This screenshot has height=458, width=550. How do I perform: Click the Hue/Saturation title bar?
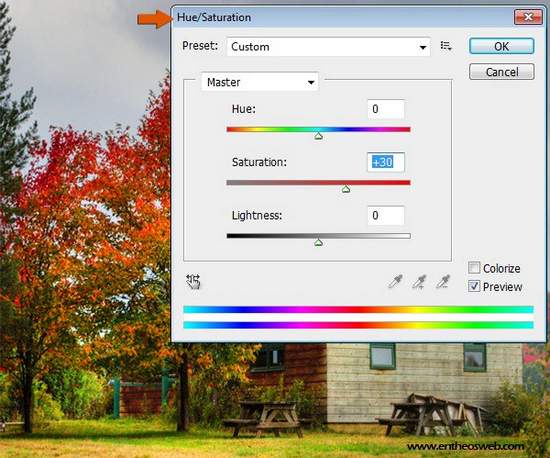[x=344, y=17]
